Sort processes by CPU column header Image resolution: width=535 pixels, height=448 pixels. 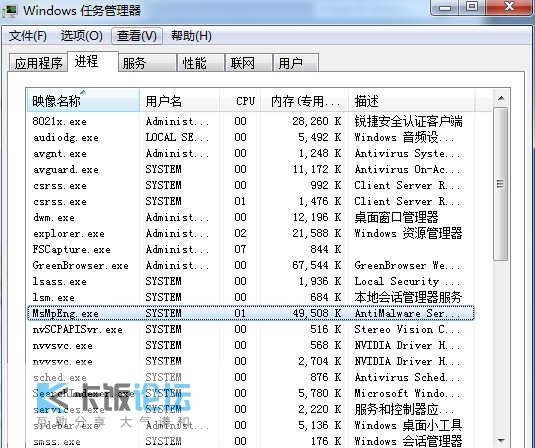[240, 101]
